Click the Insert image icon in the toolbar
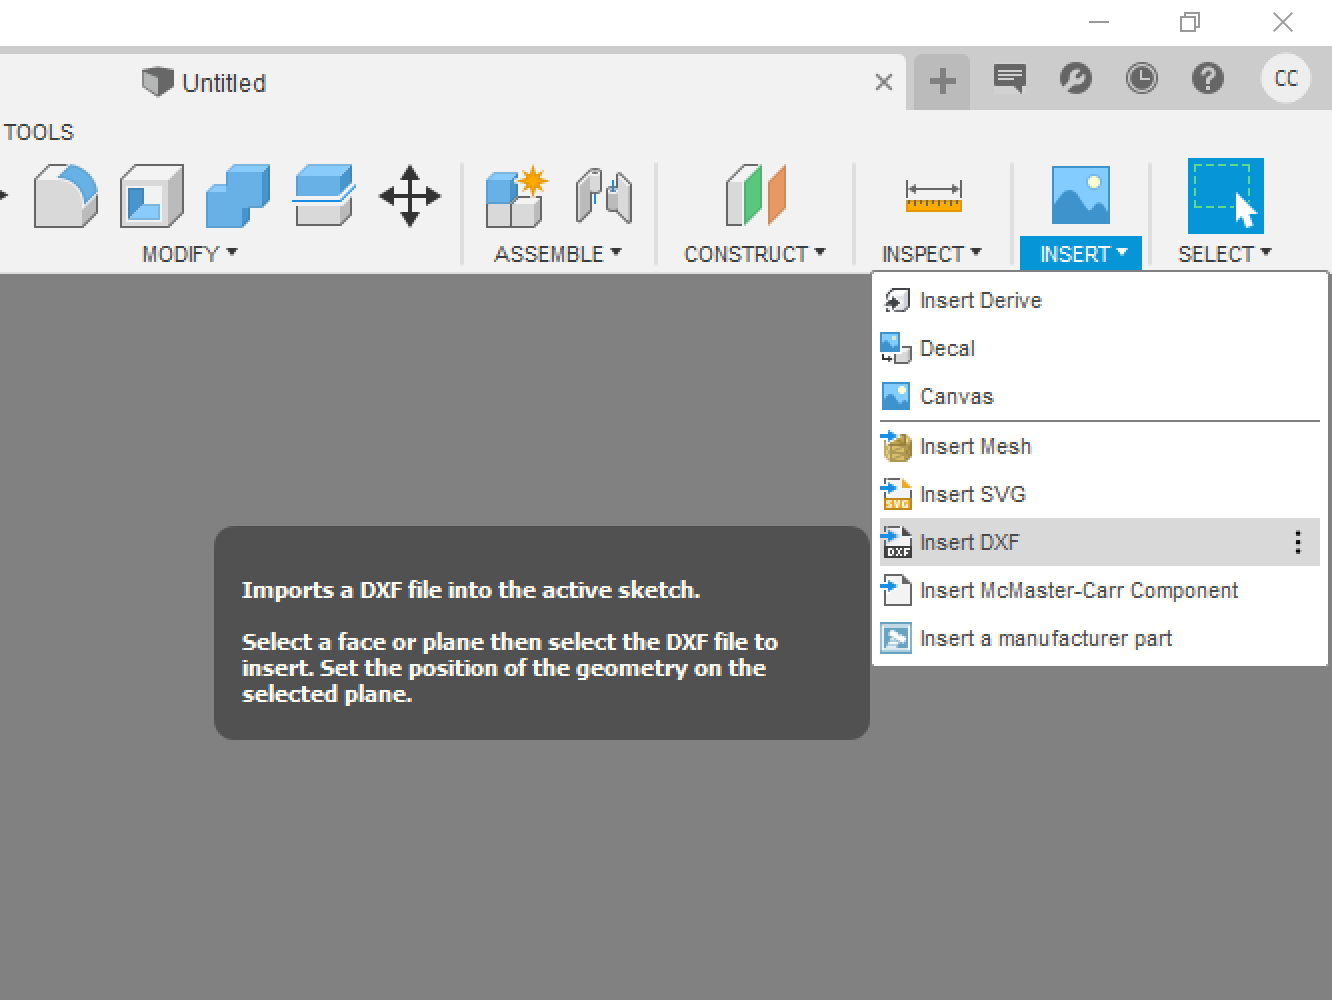Image resolution: width=1332 pixels, height=1000 pixels. coord(1081,195)
